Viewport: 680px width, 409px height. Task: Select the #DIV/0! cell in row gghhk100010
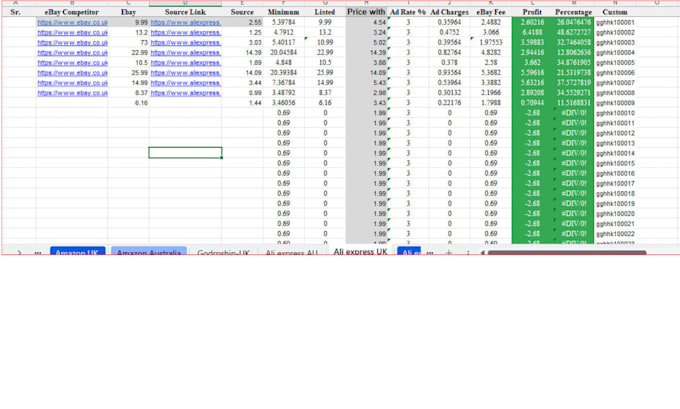click(x=573, y=113)
